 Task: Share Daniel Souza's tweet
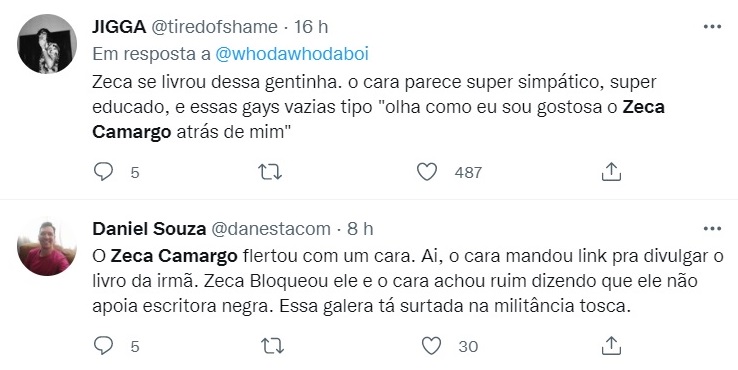pos(611,346)
